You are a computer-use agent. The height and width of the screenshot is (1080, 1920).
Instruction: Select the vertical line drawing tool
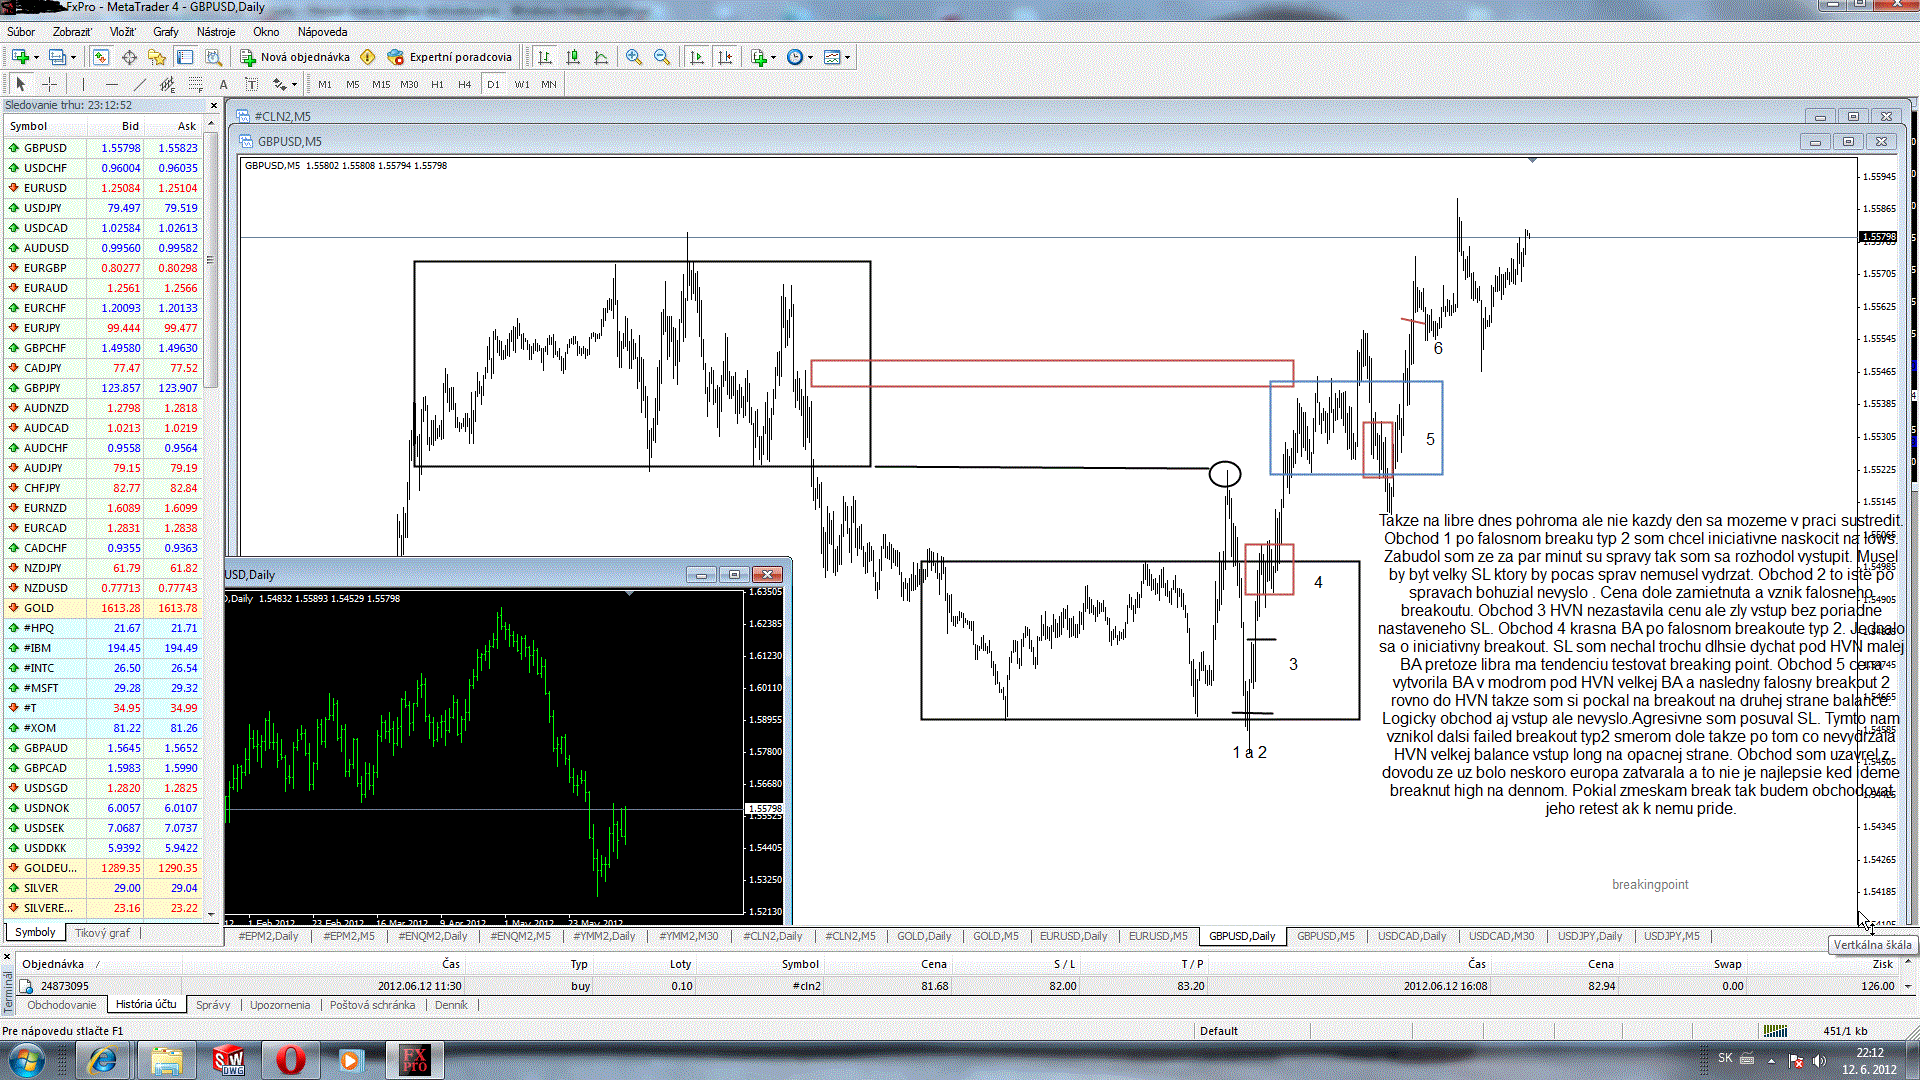[83, 85]
